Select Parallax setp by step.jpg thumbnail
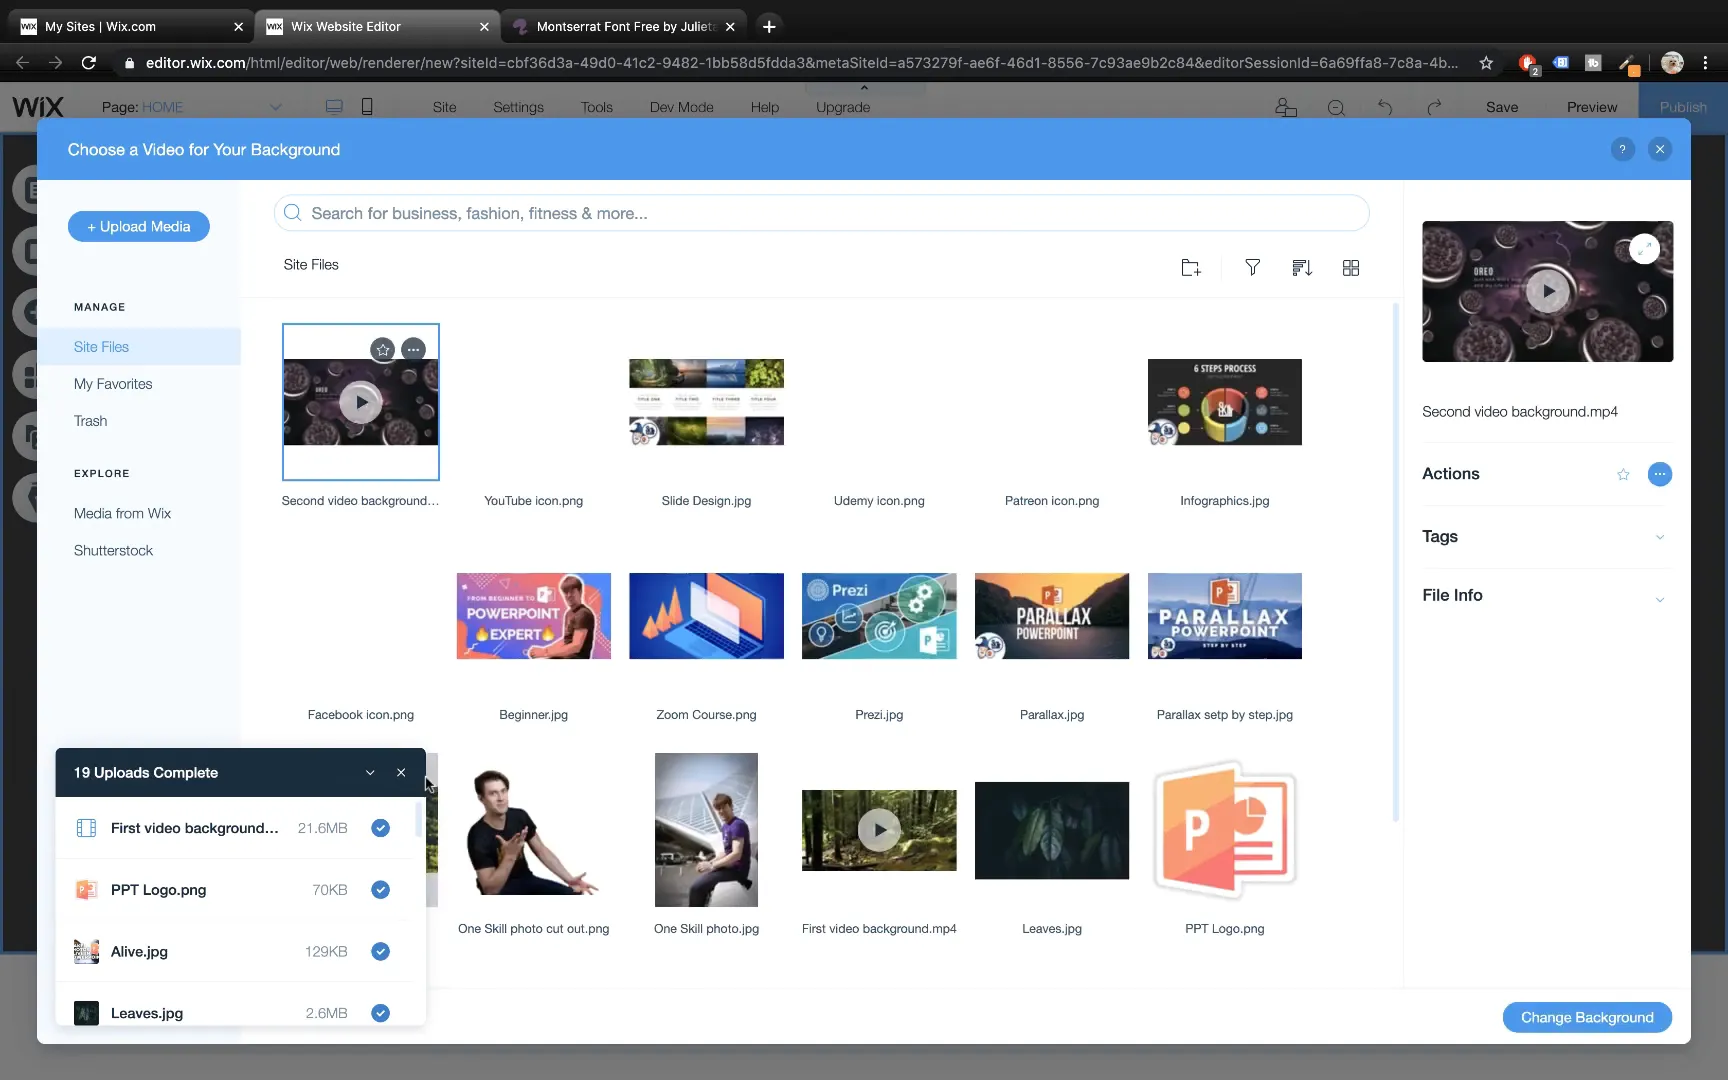Image resolution: width=1728 pixels, height=1080 pixels. point(1224,616)
